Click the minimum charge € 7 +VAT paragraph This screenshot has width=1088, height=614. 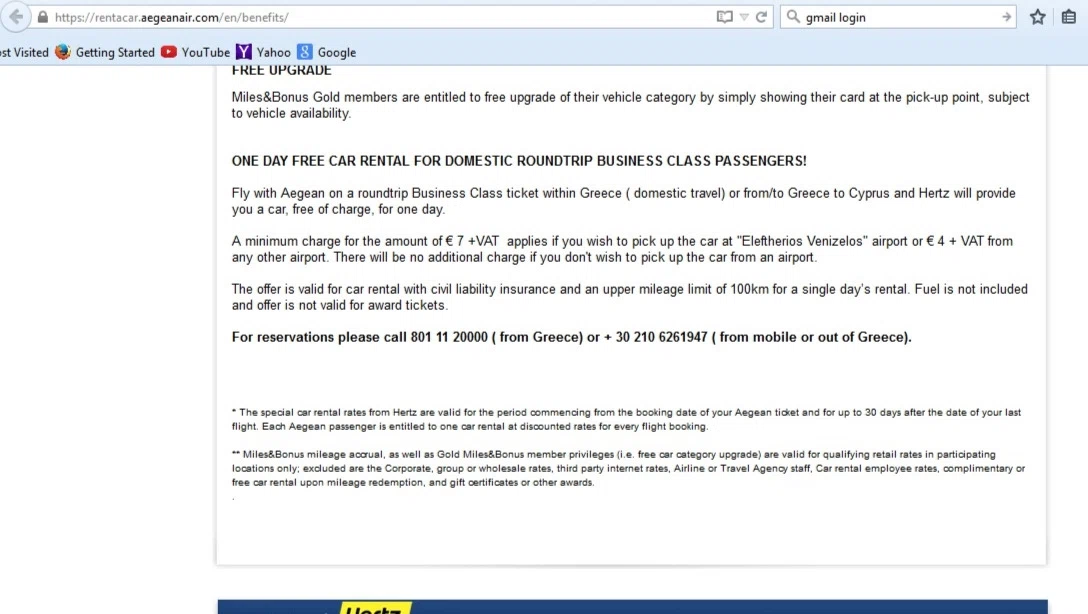pos(622,249)
